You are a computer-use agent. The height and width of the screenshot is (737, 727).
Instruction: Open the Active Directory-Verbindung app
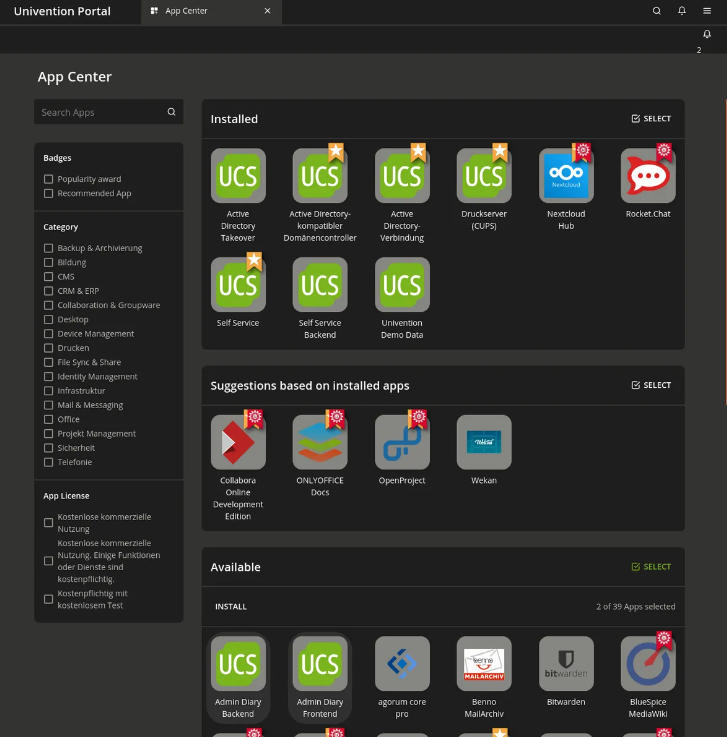pos(402,176)
